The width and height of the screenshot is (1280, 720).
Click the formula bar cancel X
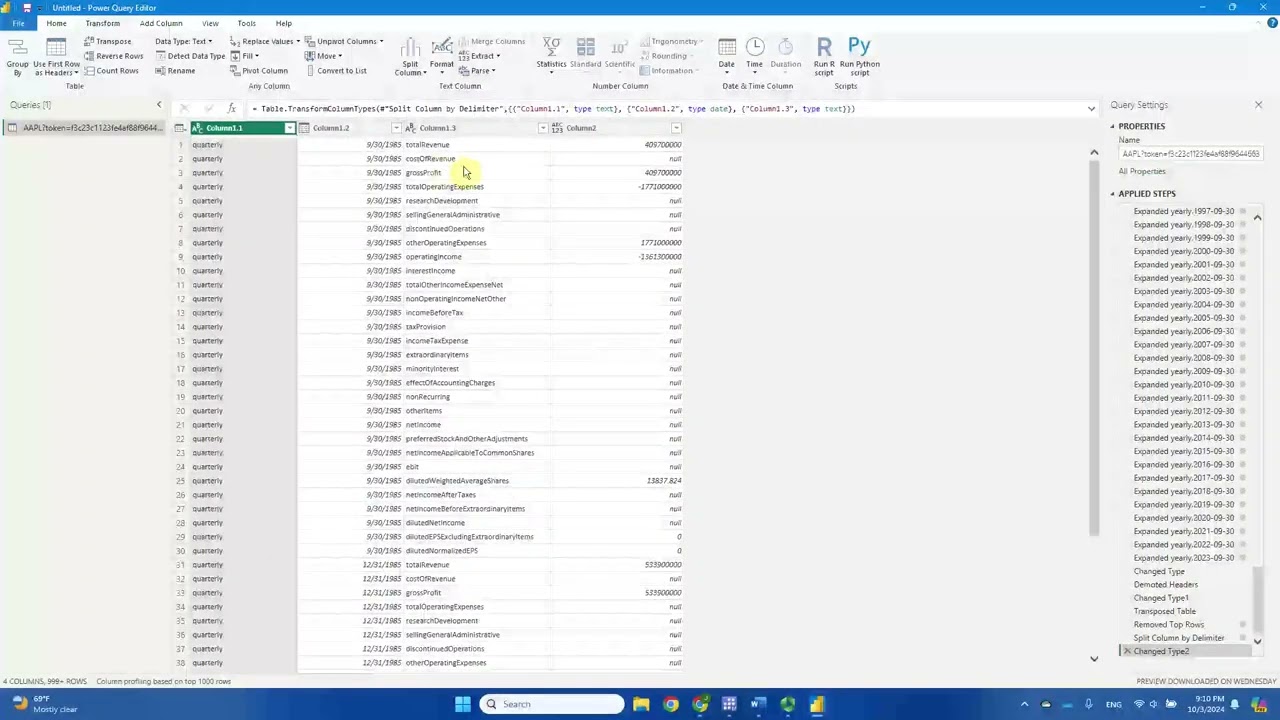(184, 108)
